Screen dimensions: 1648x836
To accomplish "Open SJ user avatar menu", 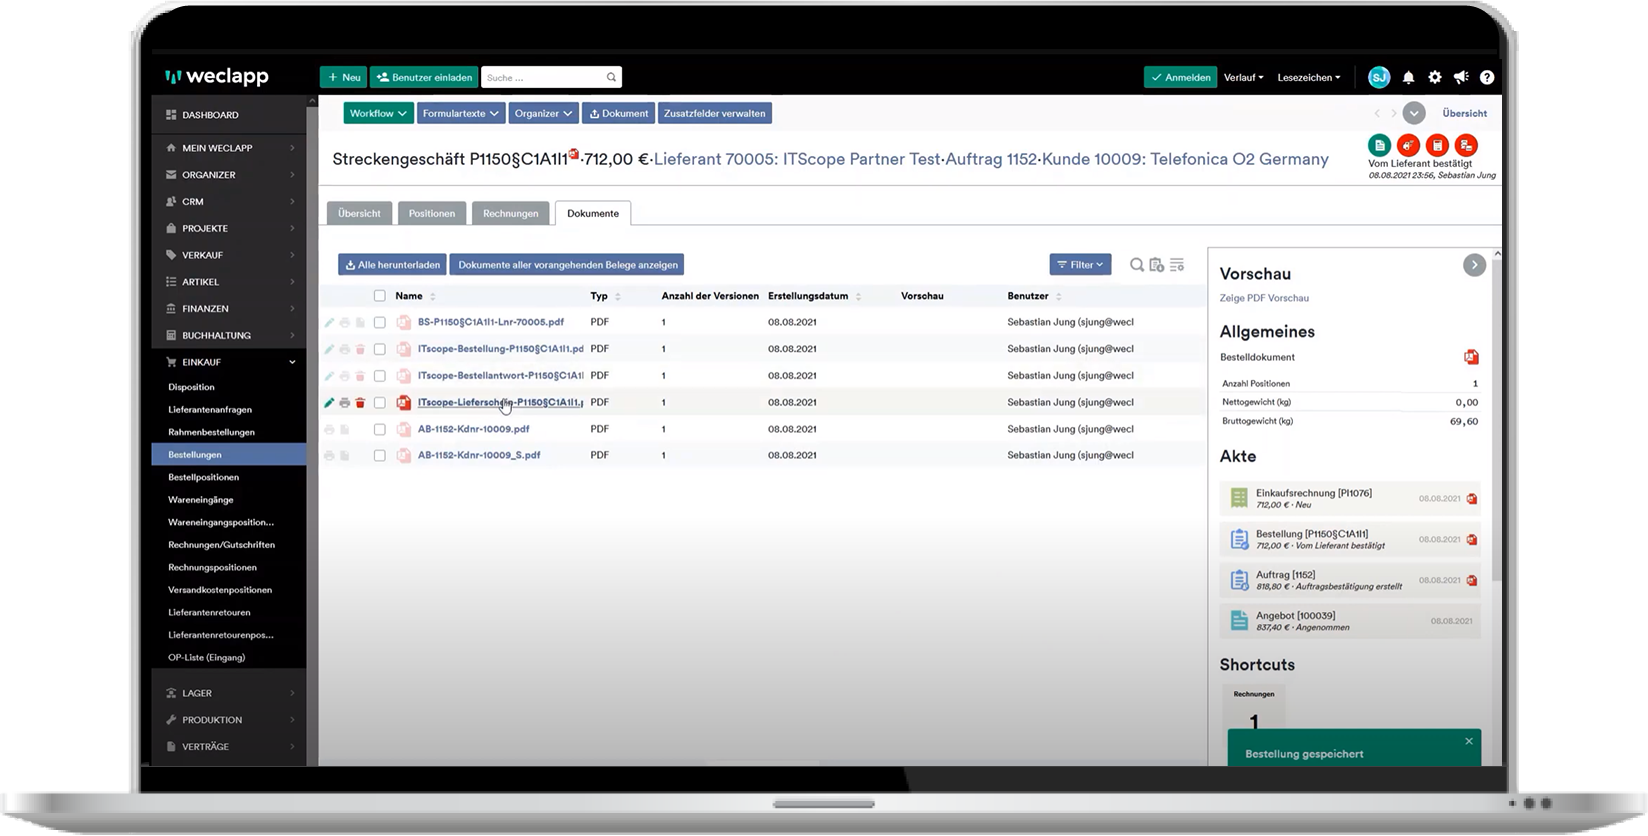I will 1379,77.
